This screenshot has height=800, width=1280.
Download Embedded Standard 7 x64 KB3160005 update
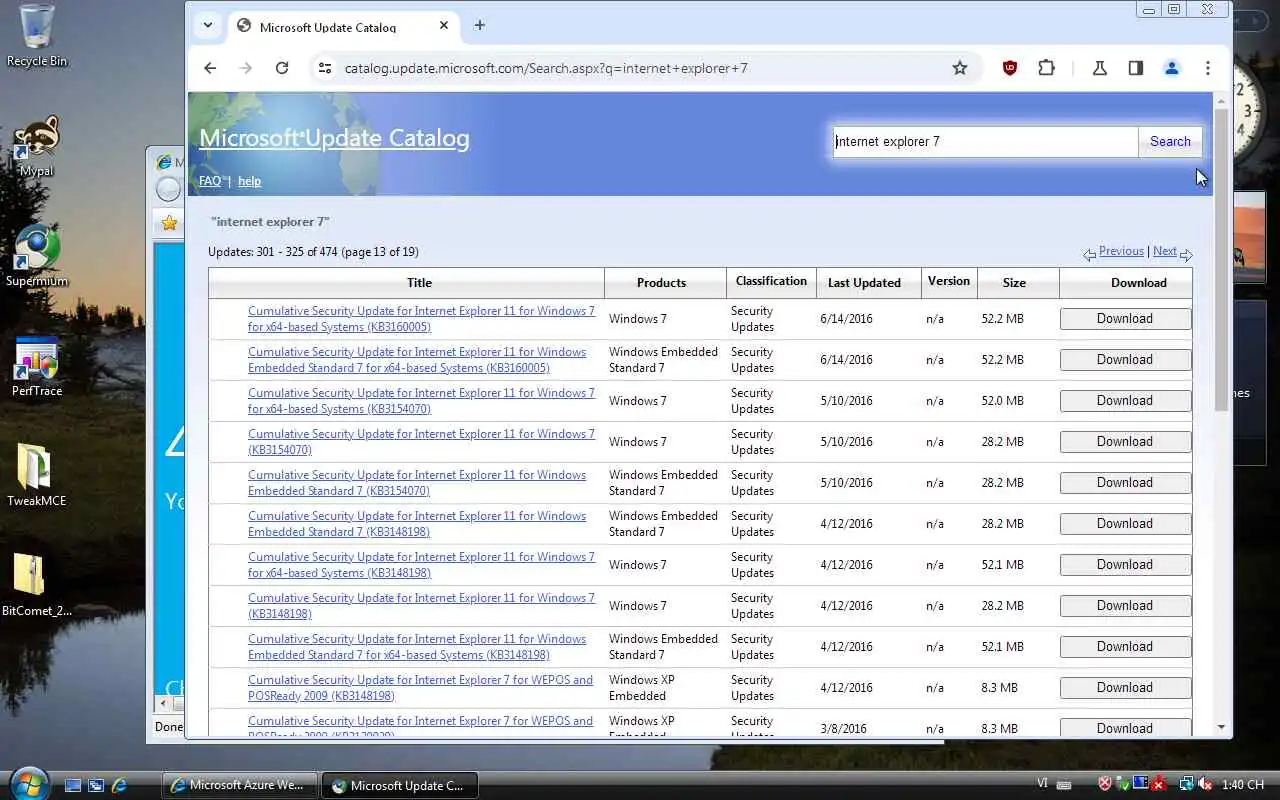1125,360
